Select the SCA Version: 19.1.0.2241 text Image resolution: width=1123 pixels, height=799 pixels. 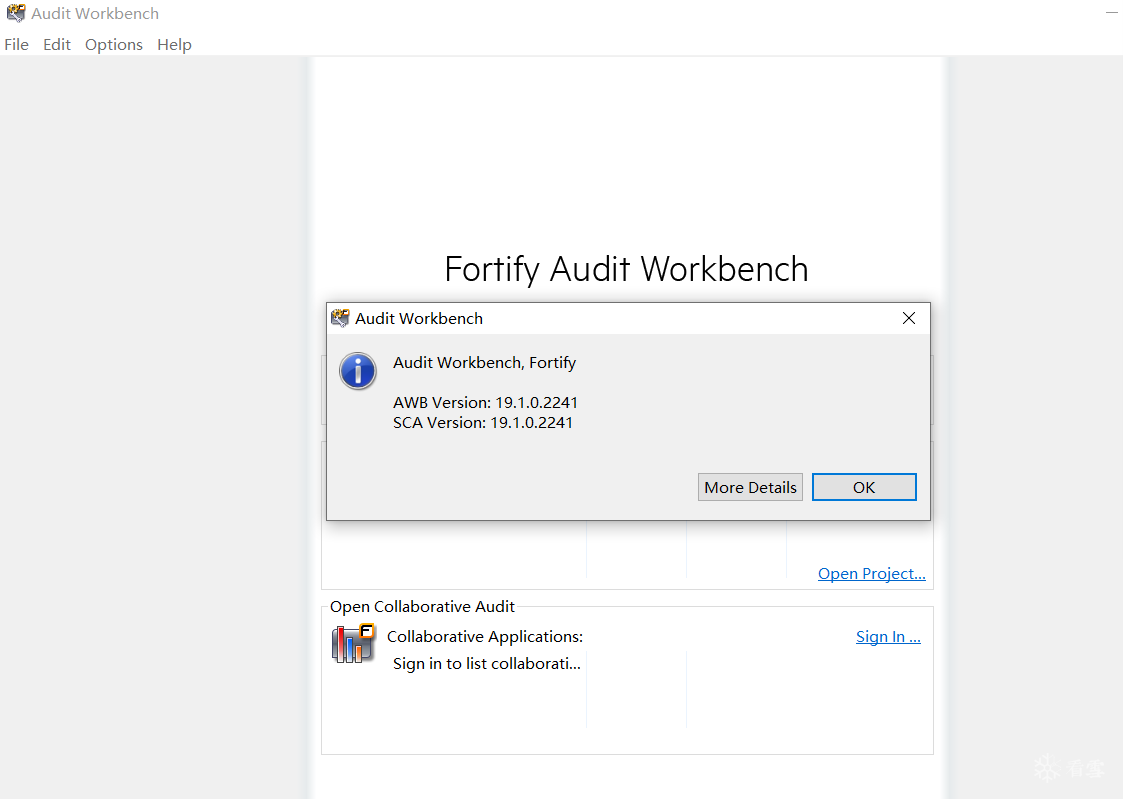(483, 422)
